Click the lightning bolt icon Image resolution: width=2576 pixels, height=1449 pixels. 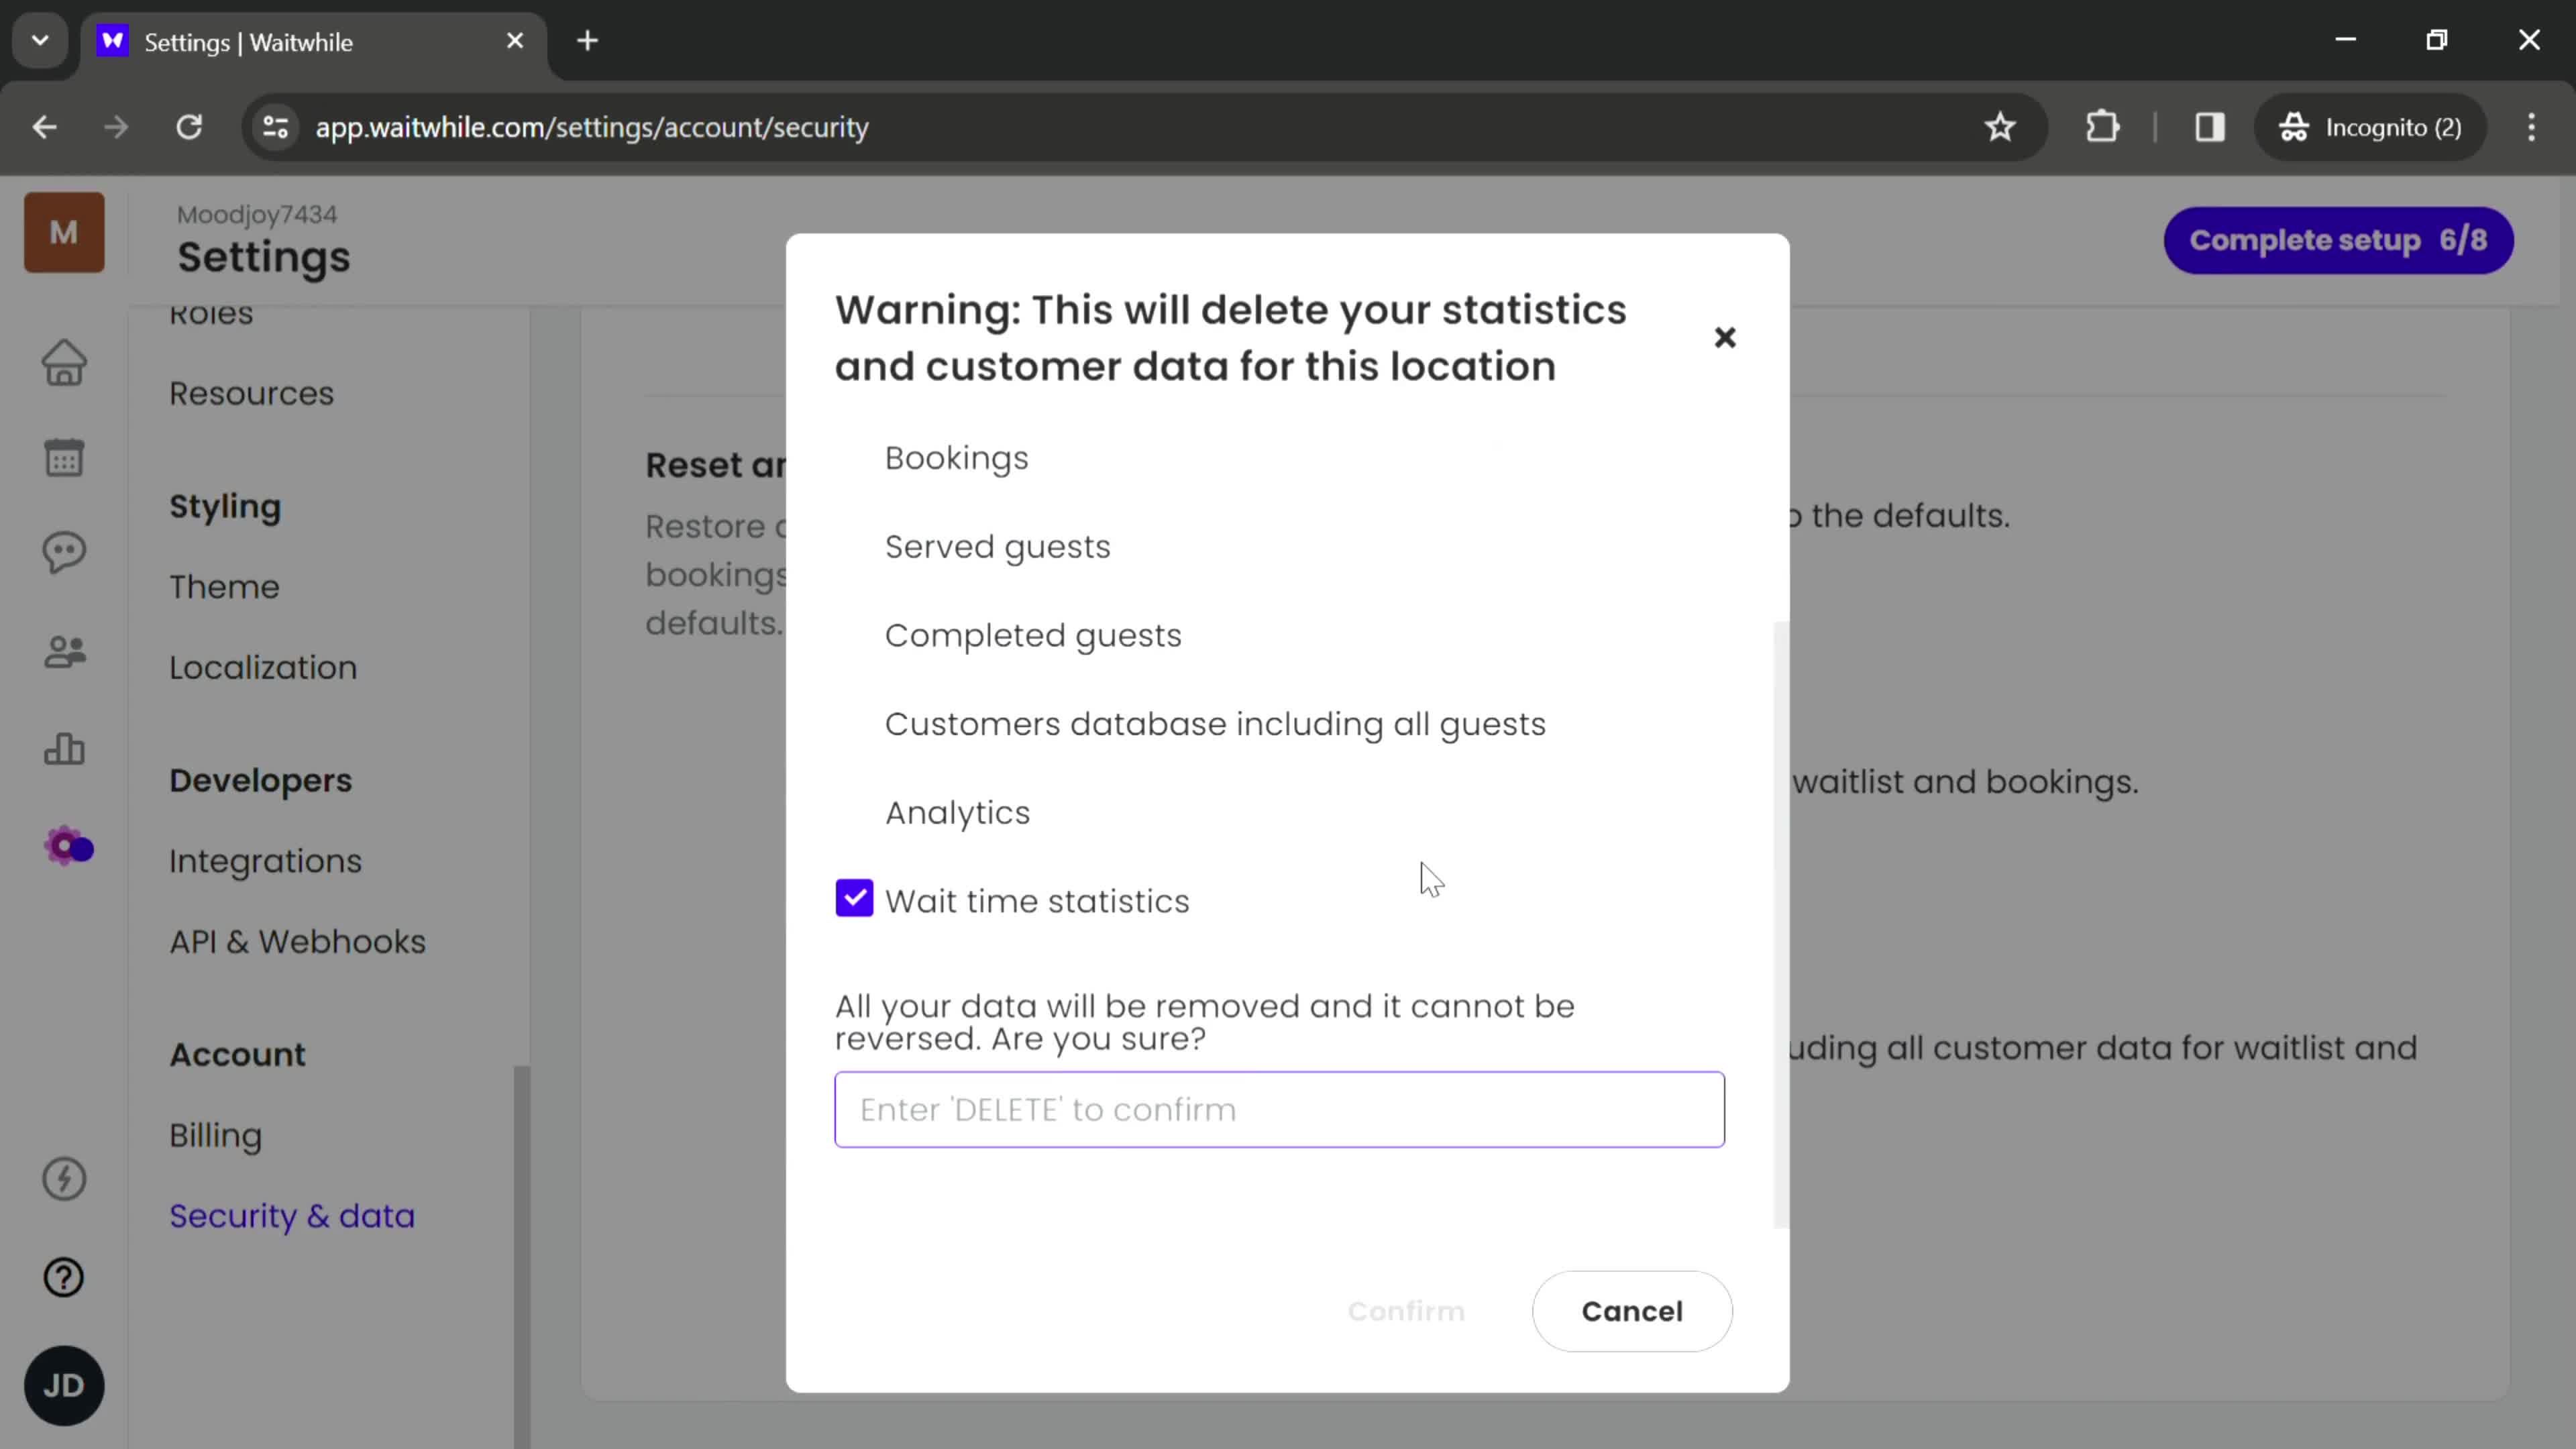[64, 1179]
